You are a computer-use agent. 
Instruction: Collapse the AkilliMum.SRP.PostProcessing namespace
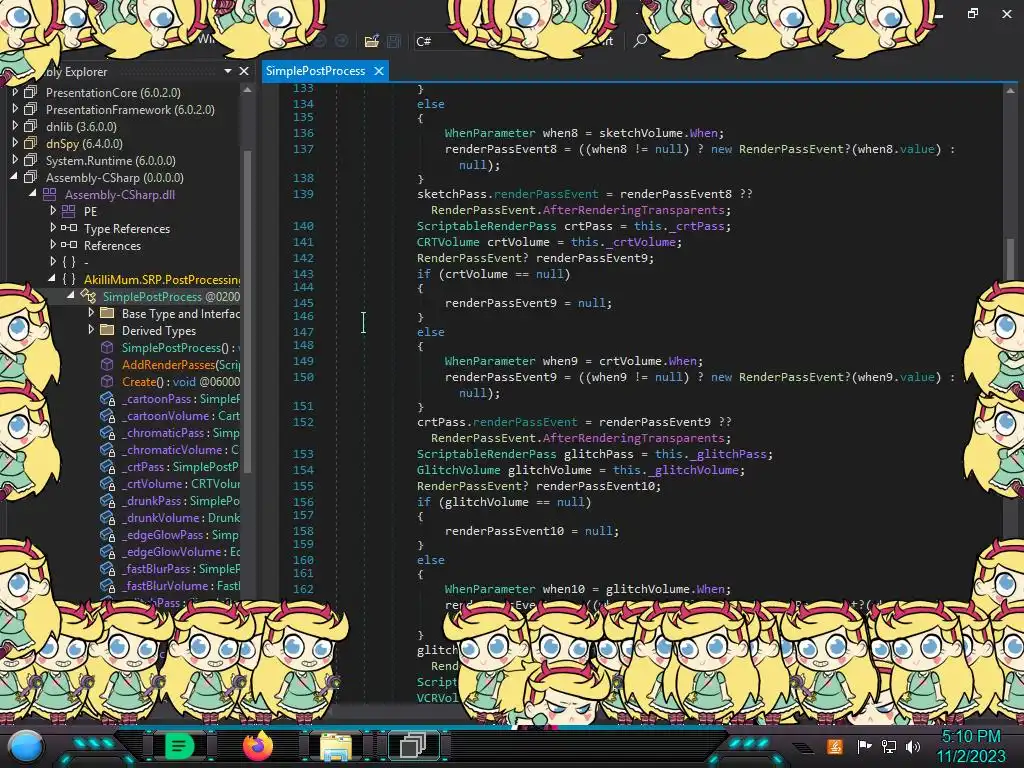[x=52, y=279]
